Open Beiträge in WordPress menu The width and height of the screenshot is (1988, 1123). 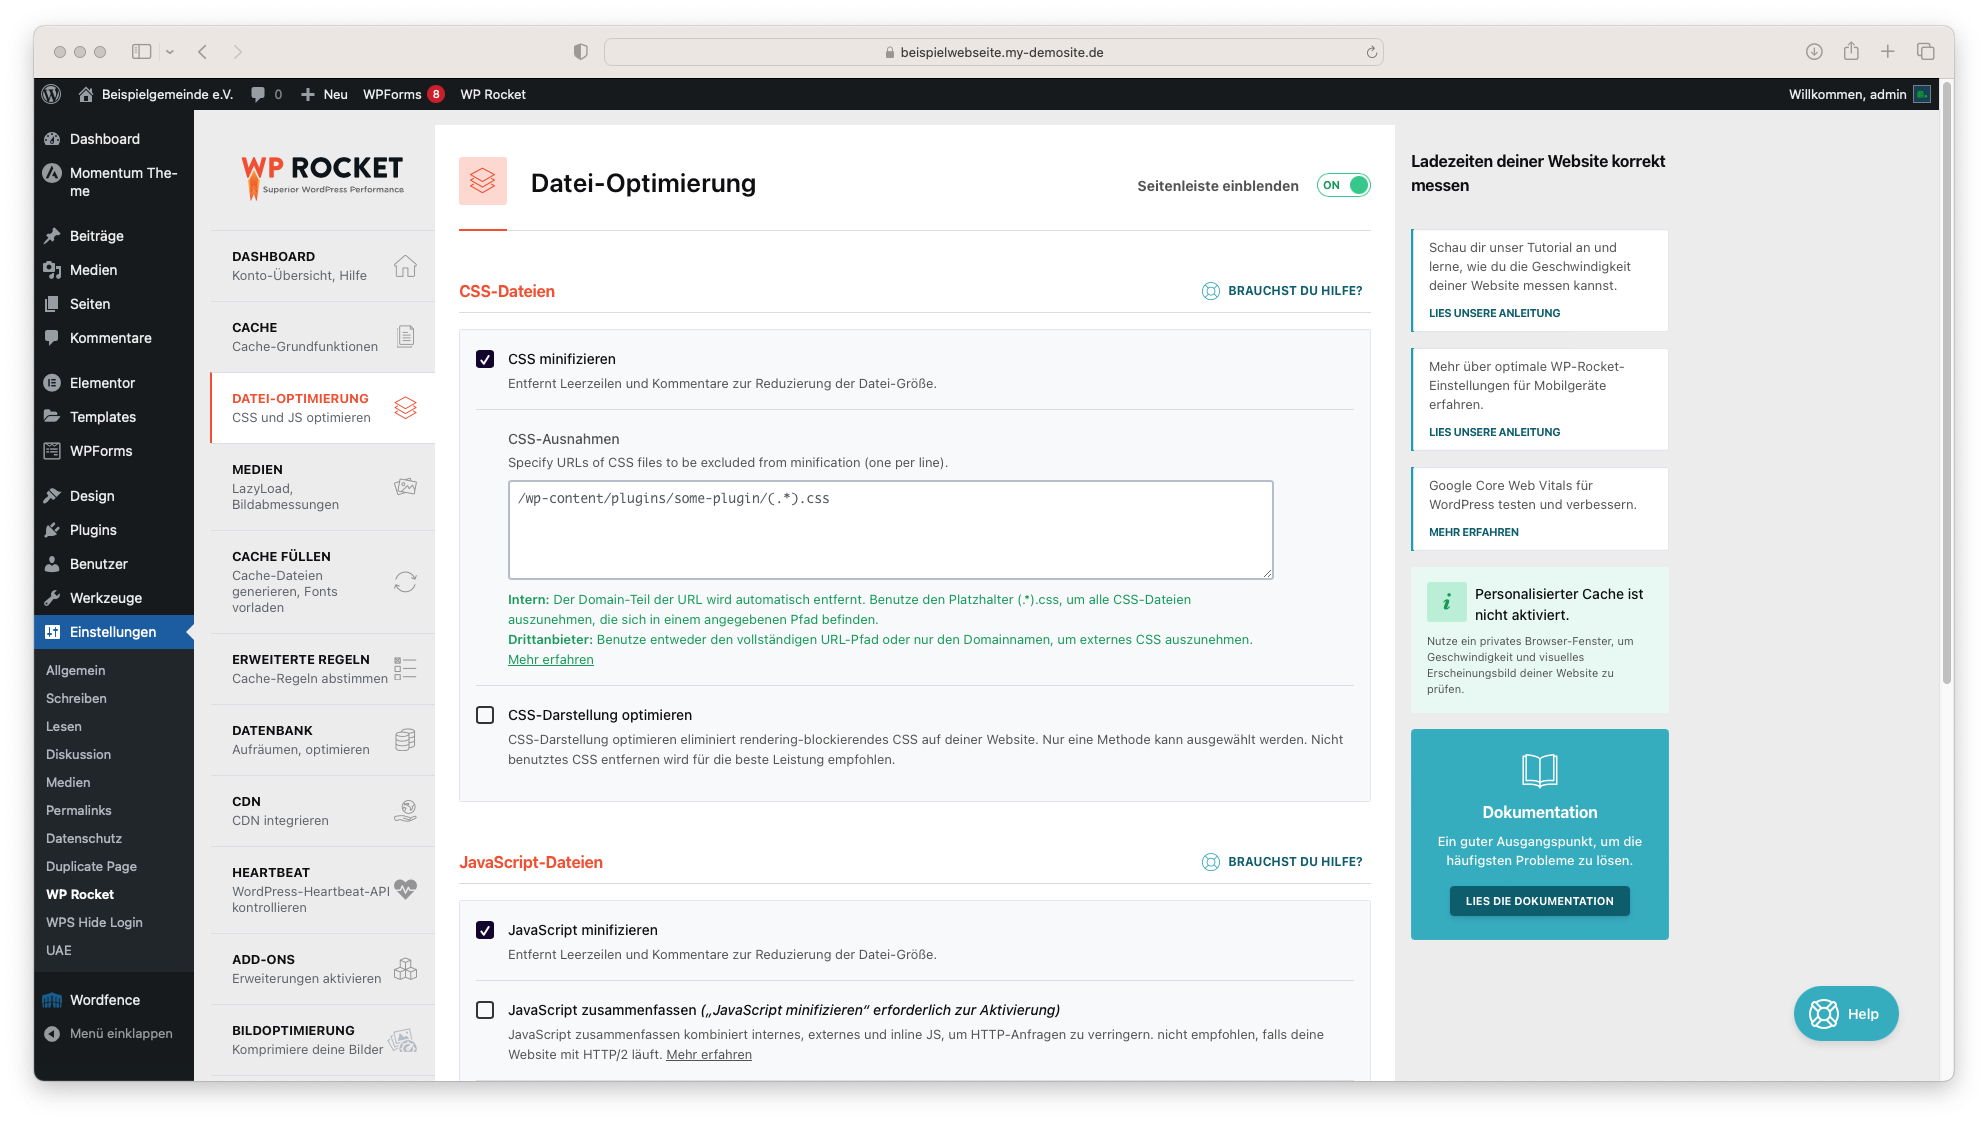click(114, 236)
